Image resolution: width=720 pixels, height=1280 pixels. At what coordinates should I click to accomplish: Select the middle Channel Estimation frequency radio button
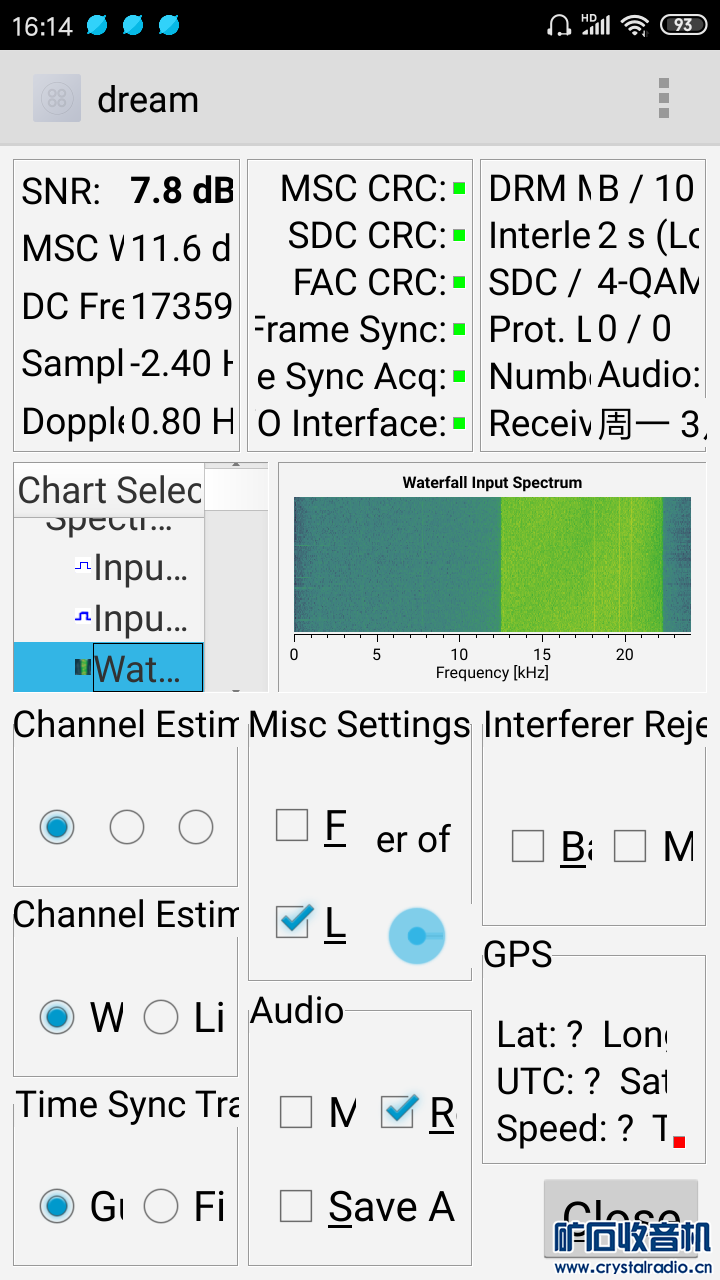coord(127,827)
